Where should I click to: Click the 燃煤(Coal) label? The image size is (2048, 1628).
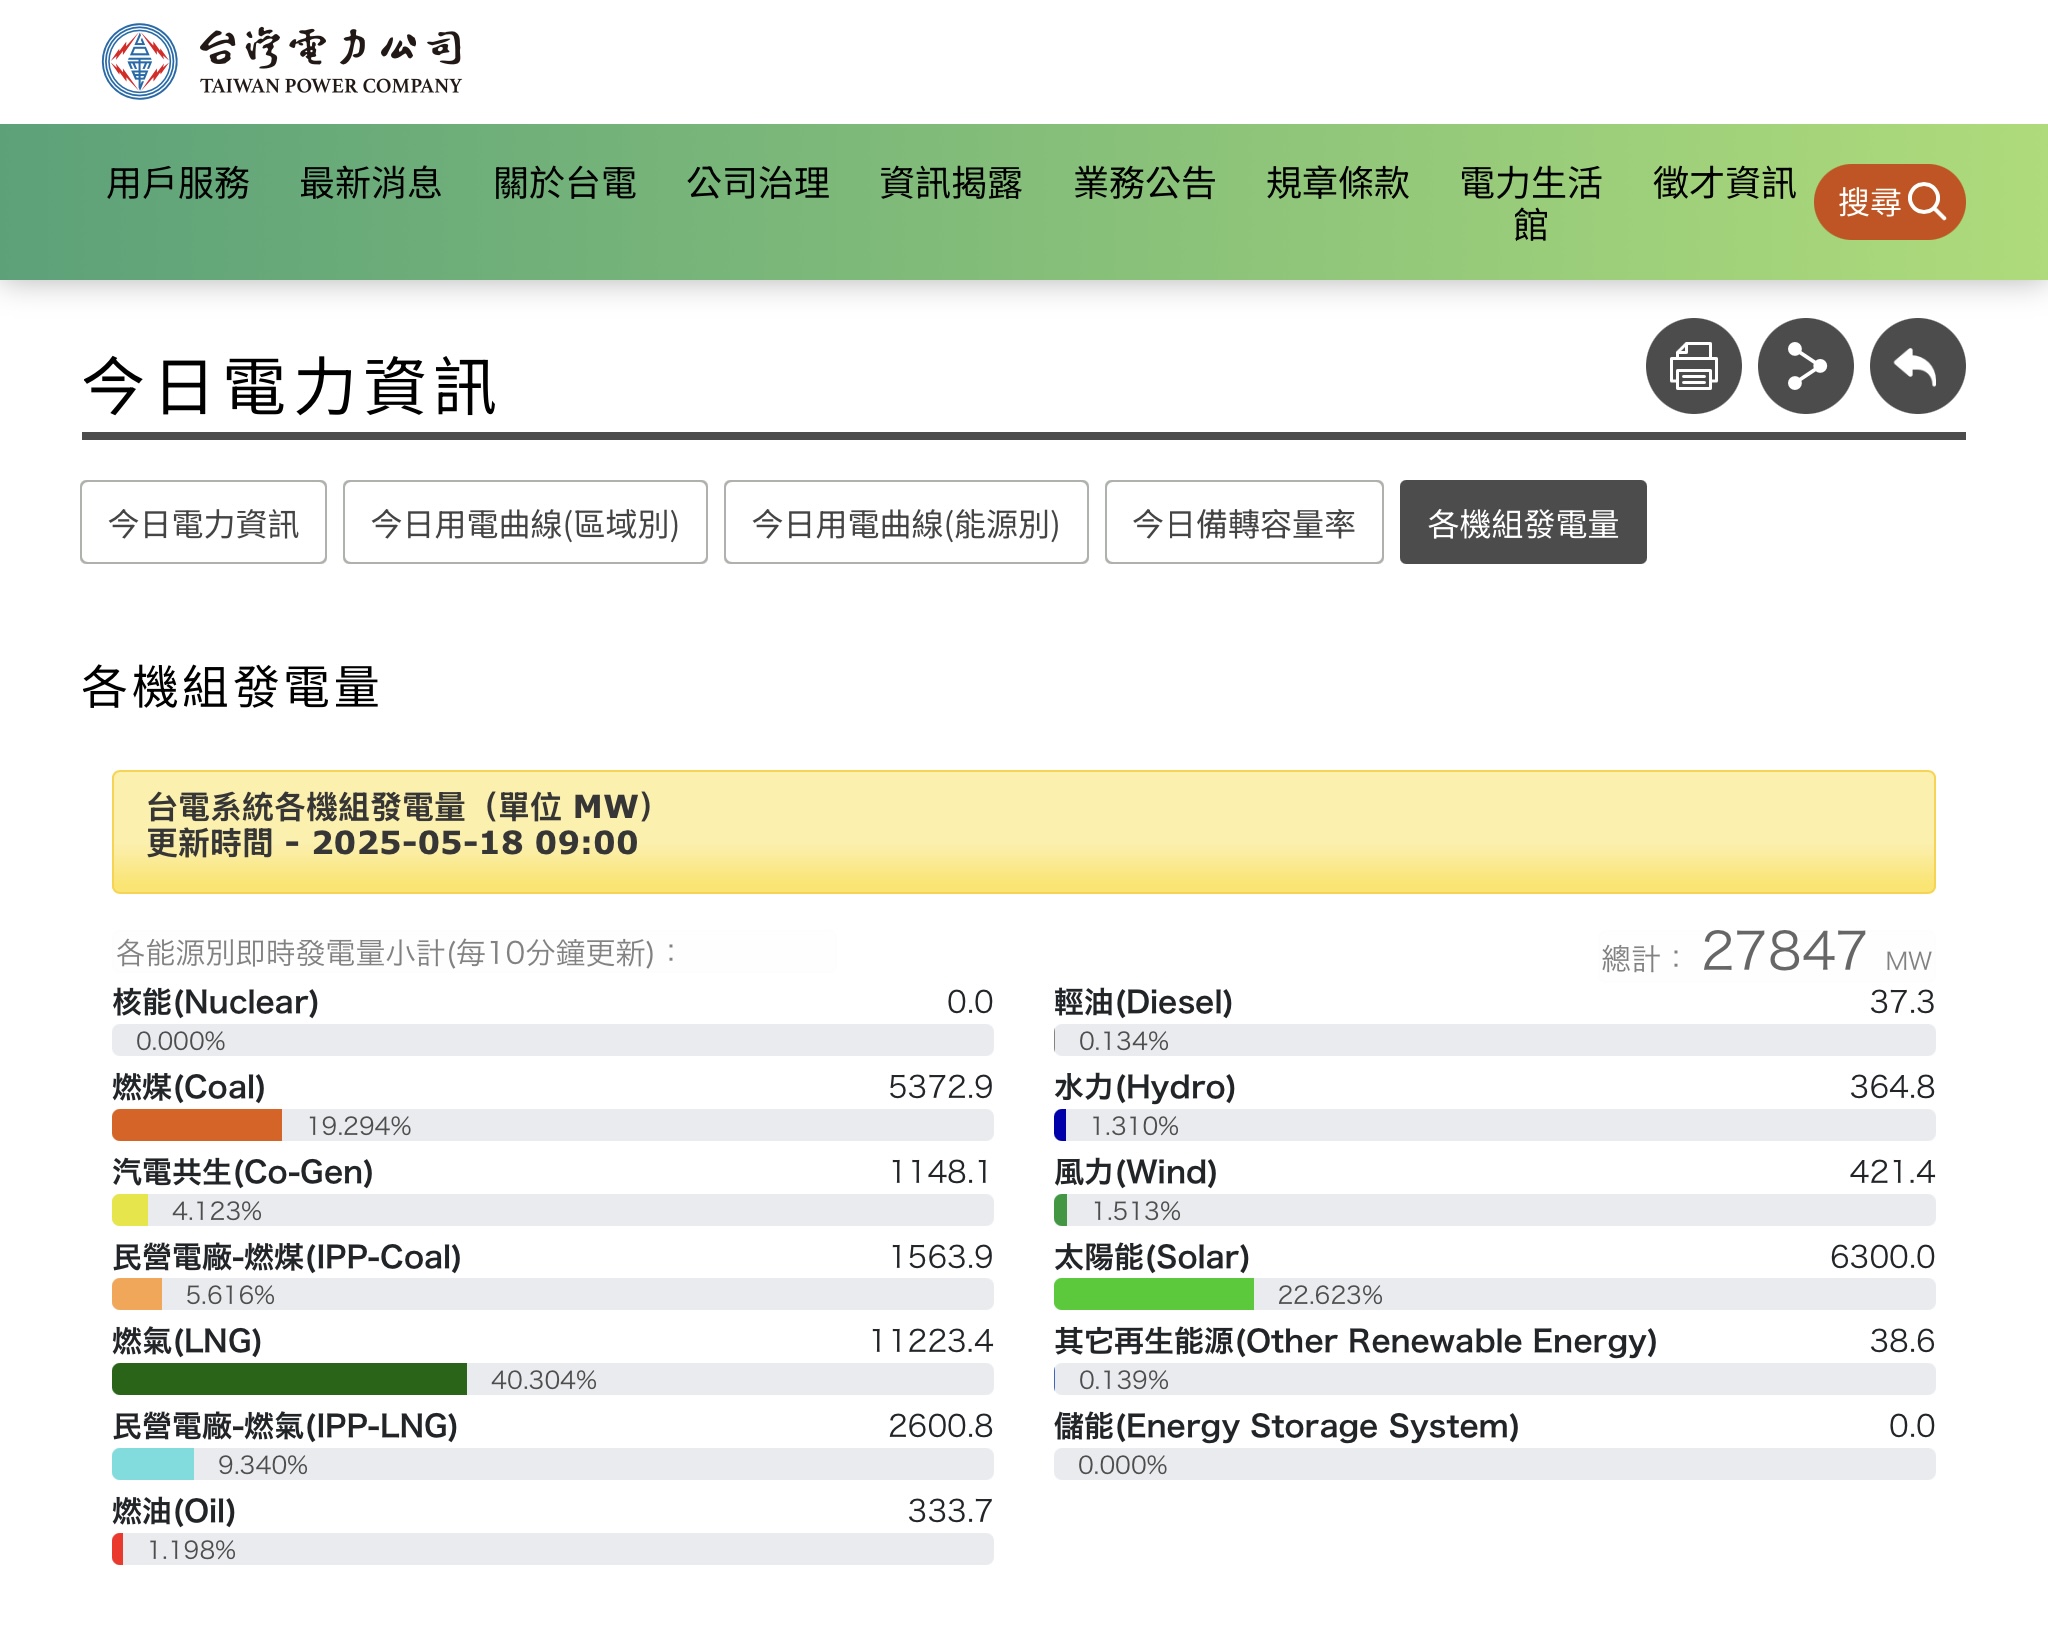(x=189, y=1086)
